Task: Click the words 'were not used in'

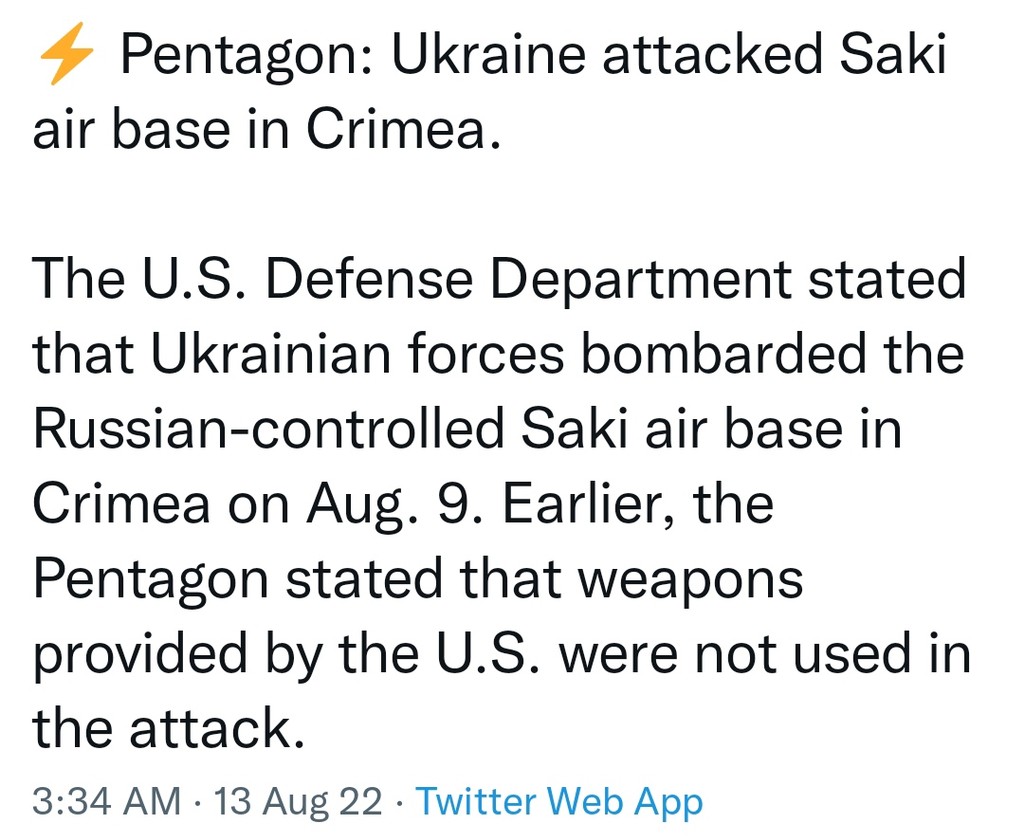Action: coord(765,653)
